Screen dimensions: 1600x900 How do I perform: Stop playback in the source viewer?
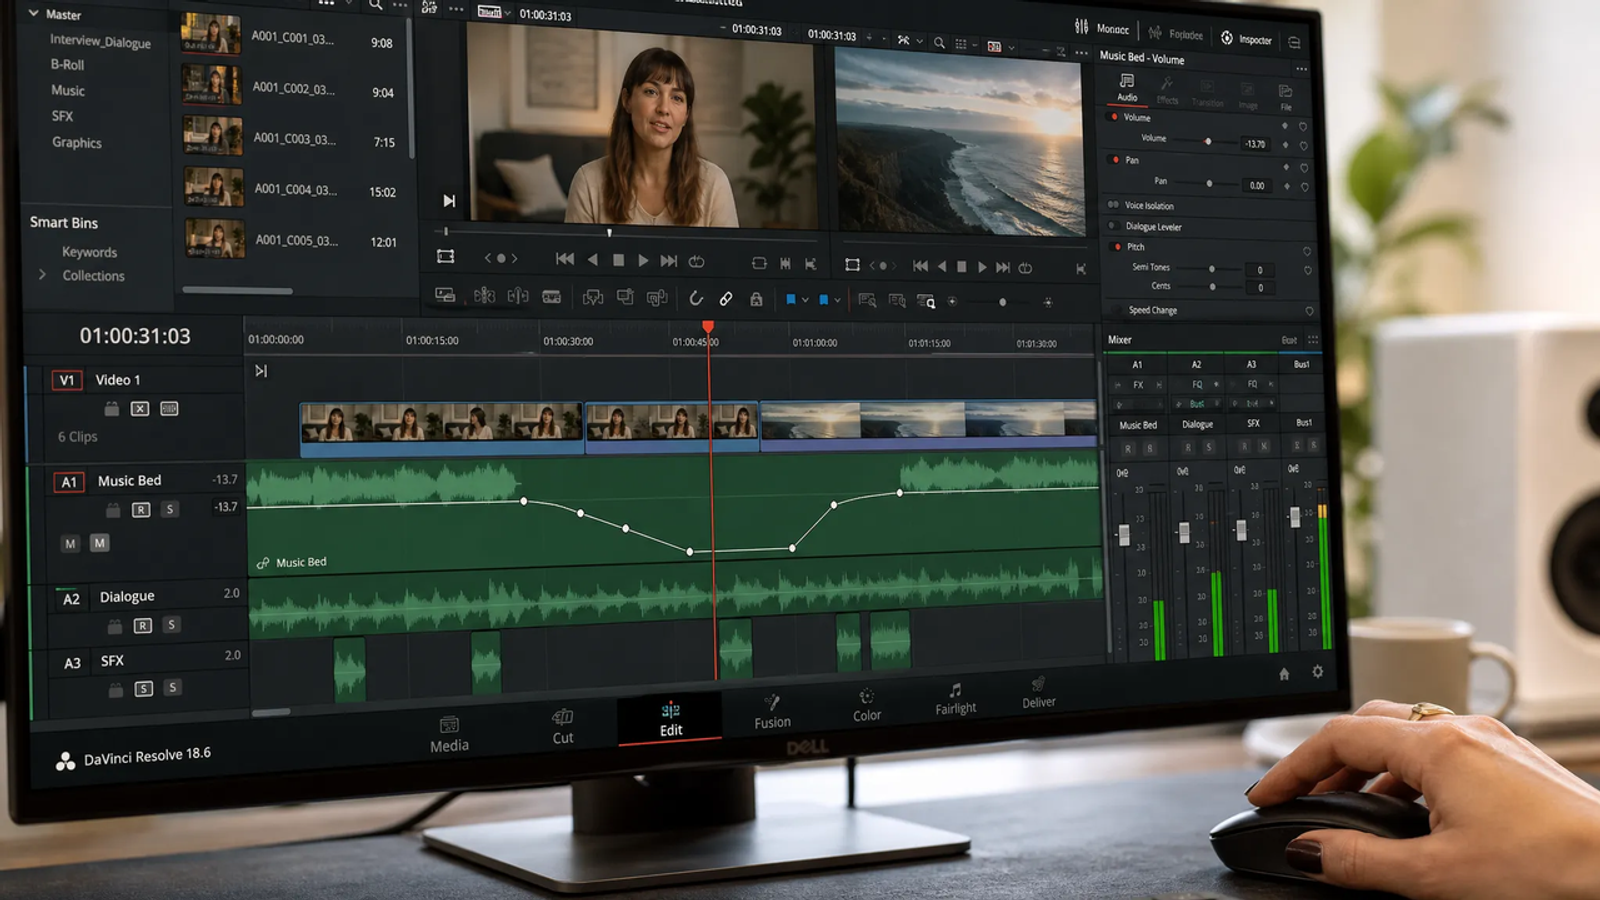click(618, 260)
